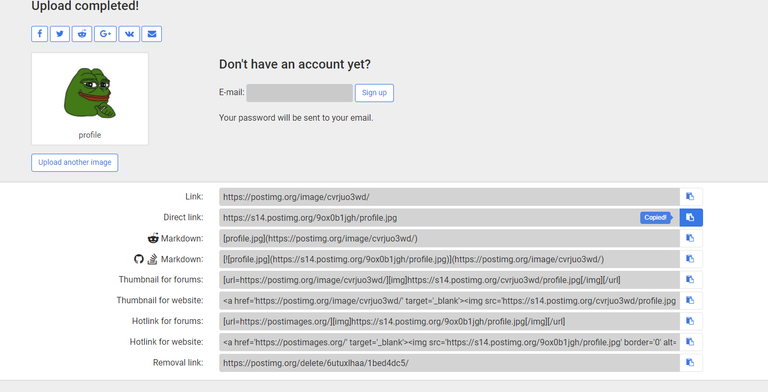The width and height of the screenshot is (768, 392).
Task: Select Thumbnail for website field
Action: 449,300
